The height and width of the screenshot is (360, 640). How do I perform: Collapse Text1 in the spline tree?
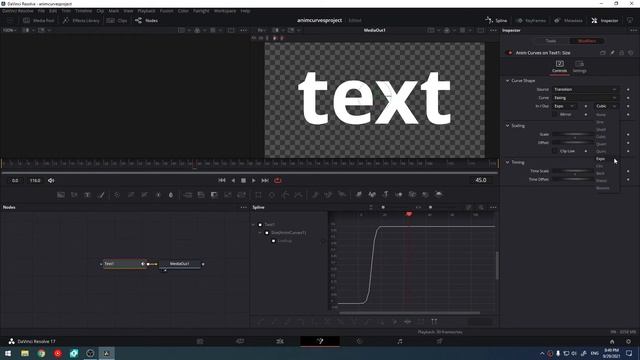coord(253,224)
